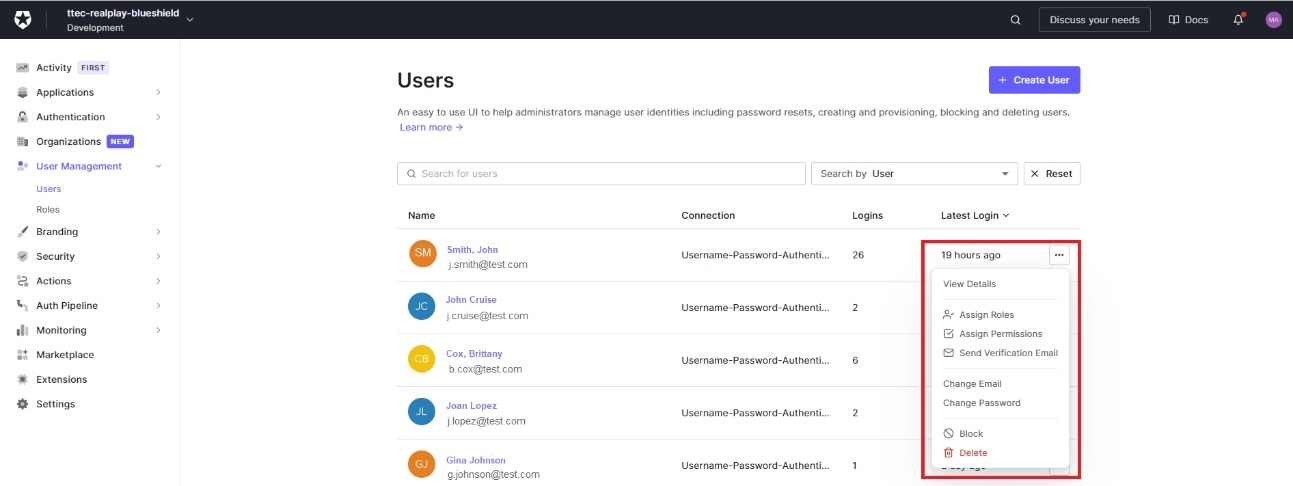Screen dimensions: 1293x486
Task: Click the Create User button
Action: click(1034, 80)
